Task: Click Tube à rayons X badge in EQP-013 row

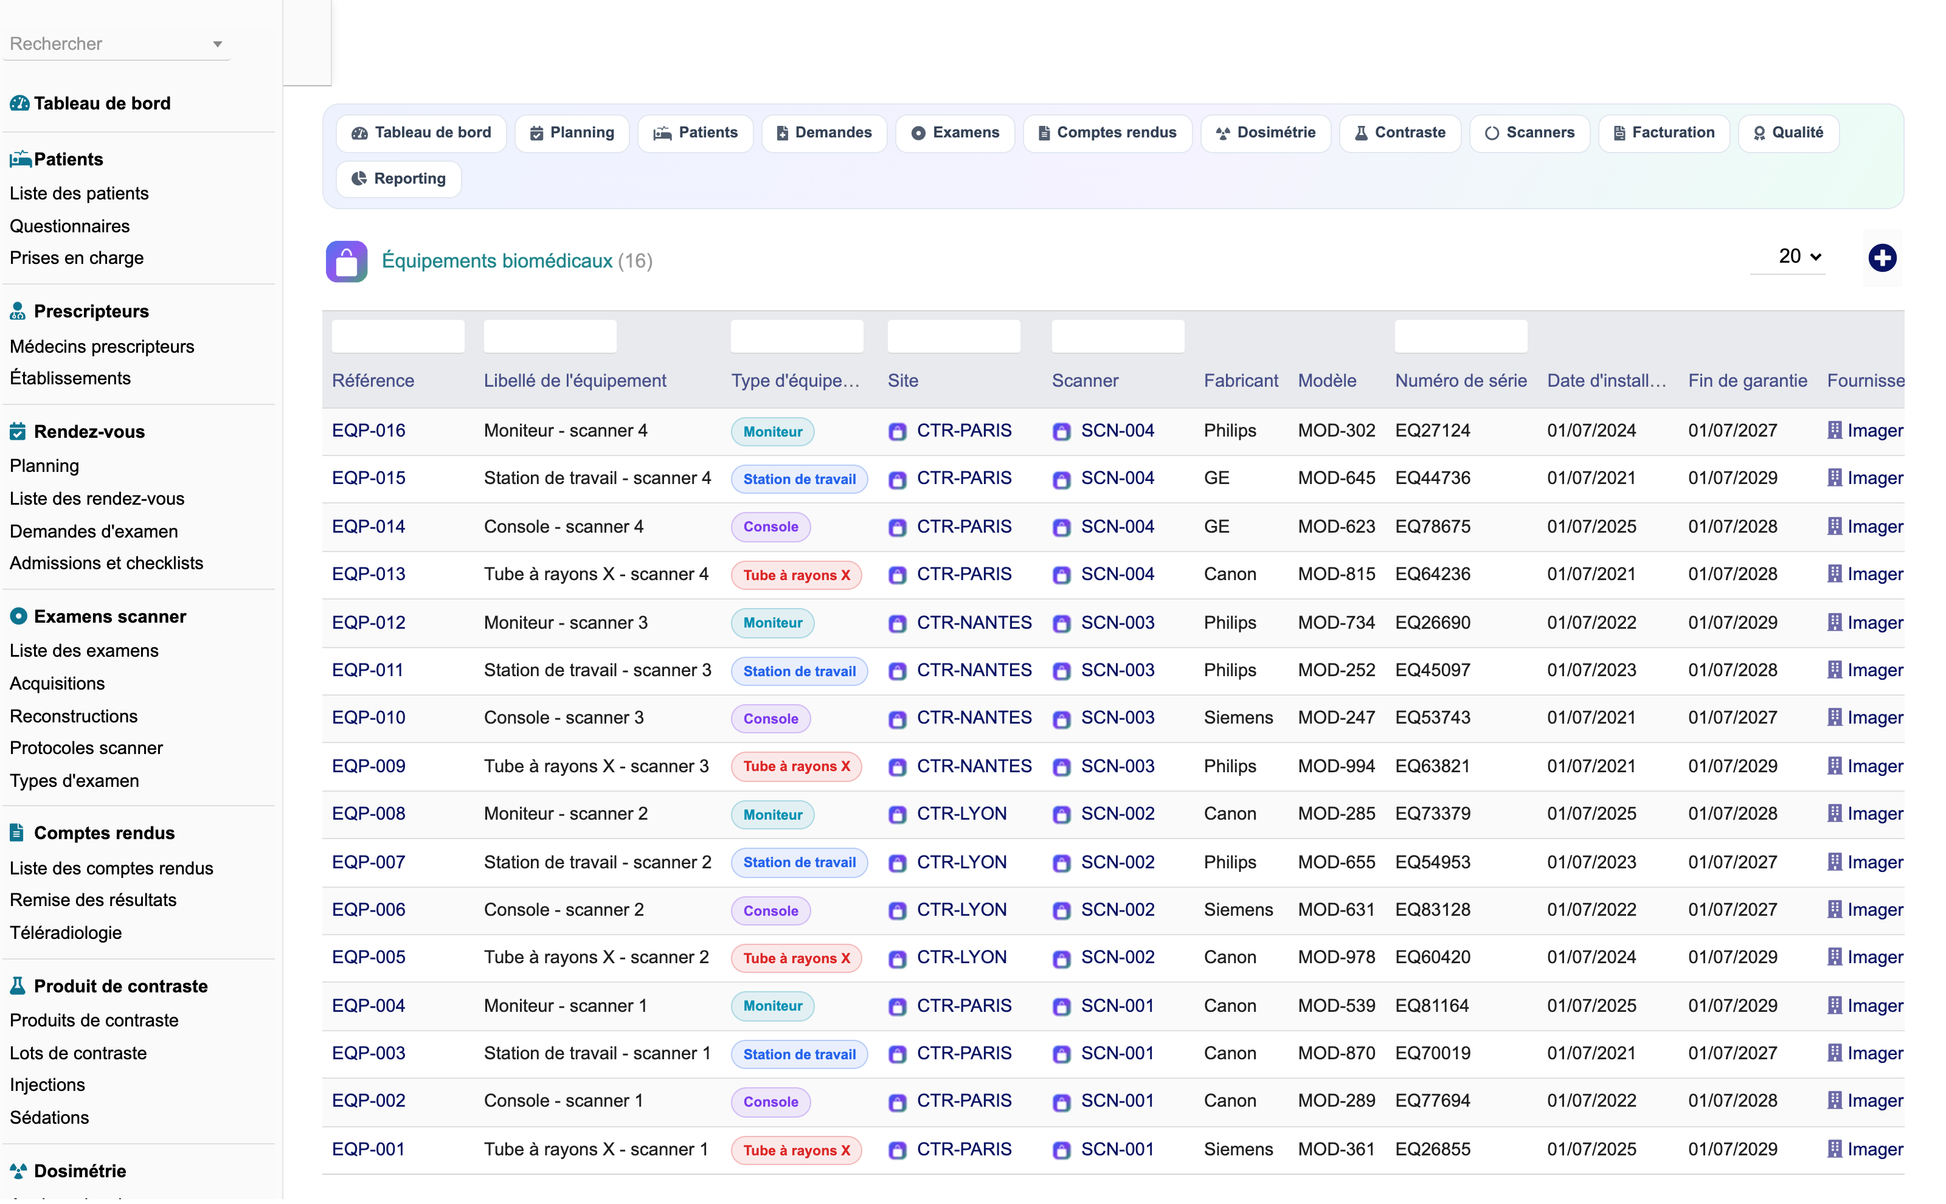Action: (x=796, y=575)
